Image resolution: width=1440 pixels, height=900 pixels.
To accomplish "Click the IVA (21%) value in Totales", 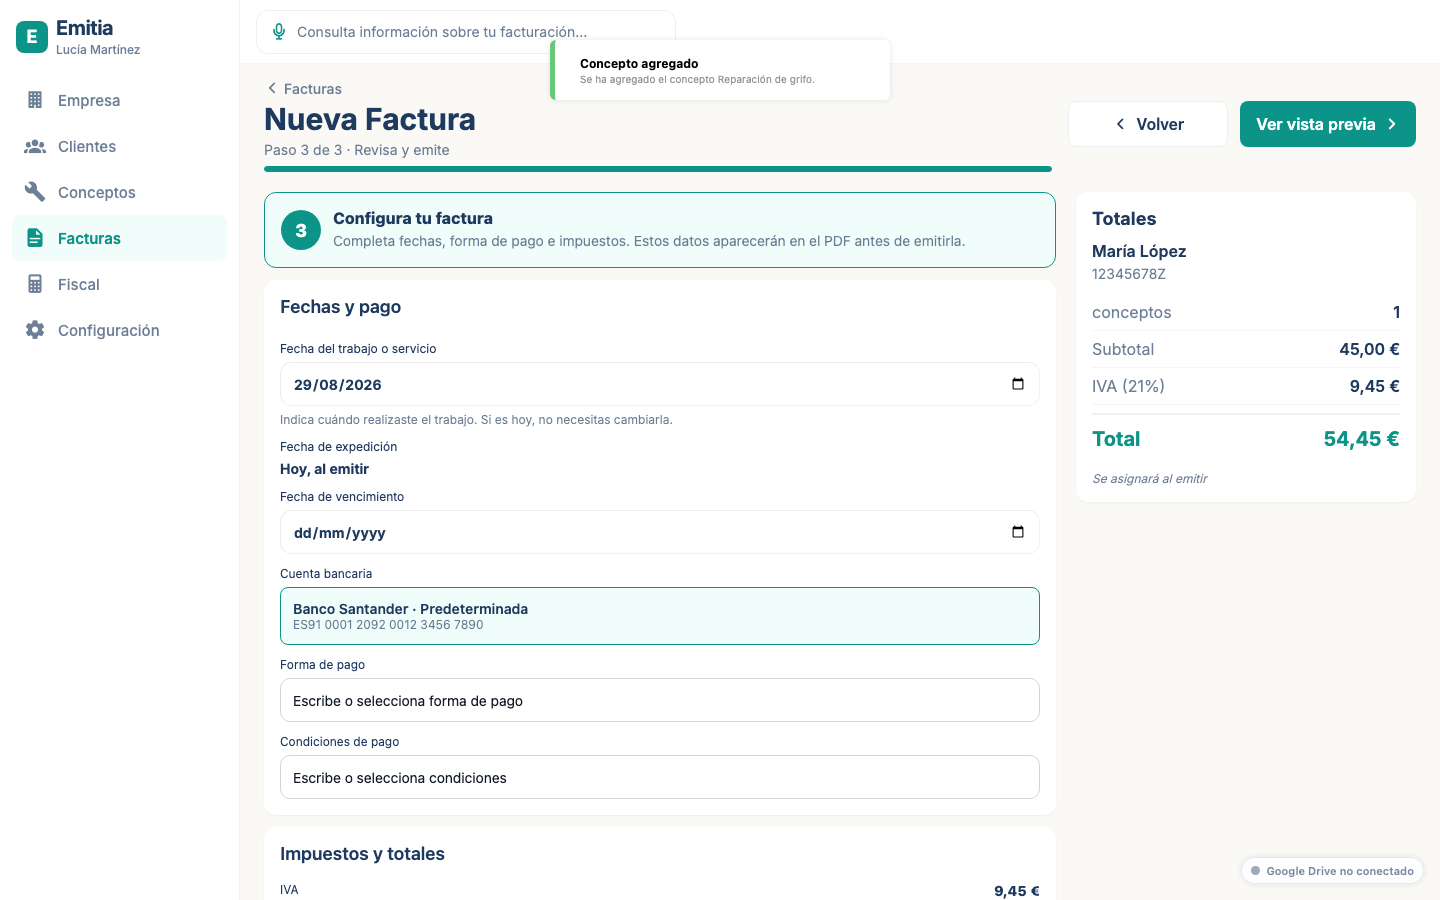I will point(1375,386).
